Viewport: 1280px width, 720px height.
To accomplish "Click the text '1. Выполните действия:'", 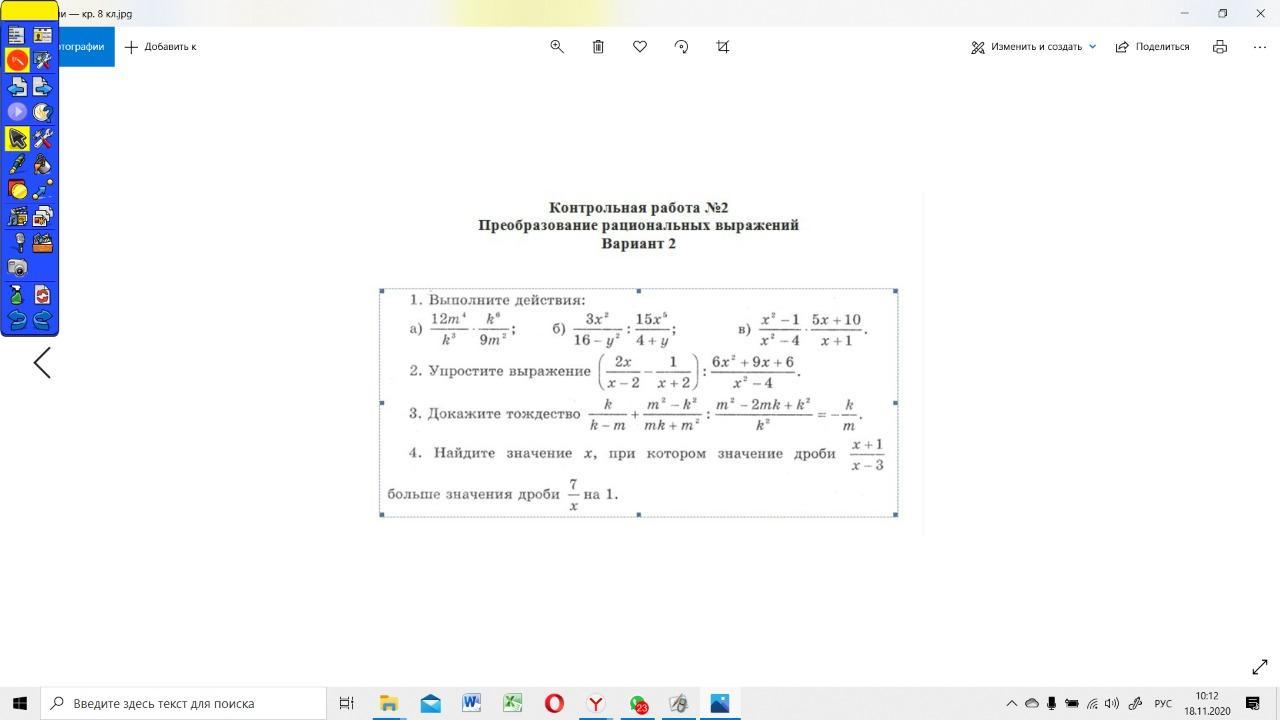I will [497, 299].
